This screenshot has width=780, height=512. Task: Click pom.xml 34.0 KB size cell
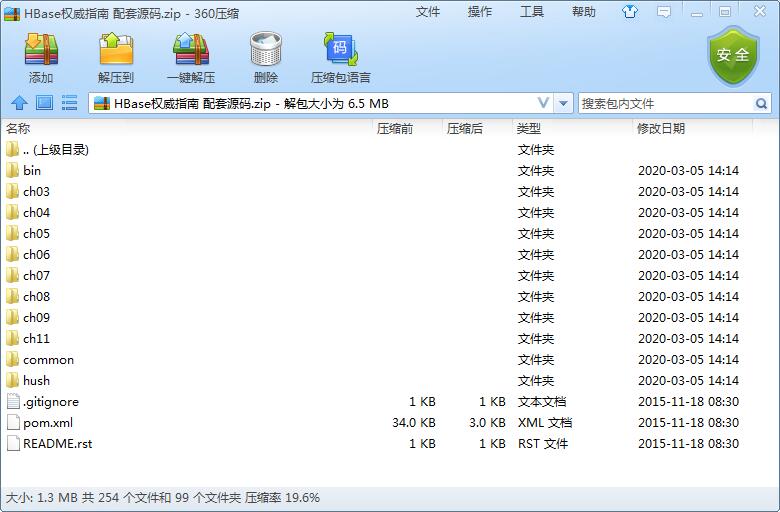(x=413, y=422)
